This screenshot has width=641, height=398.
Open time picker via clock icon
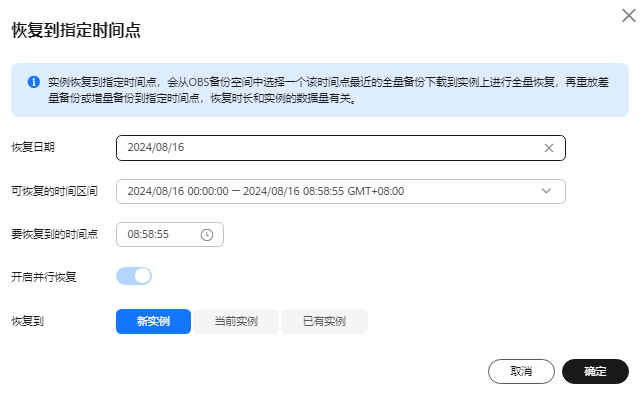pyautogui.click(x=207, y=235)
